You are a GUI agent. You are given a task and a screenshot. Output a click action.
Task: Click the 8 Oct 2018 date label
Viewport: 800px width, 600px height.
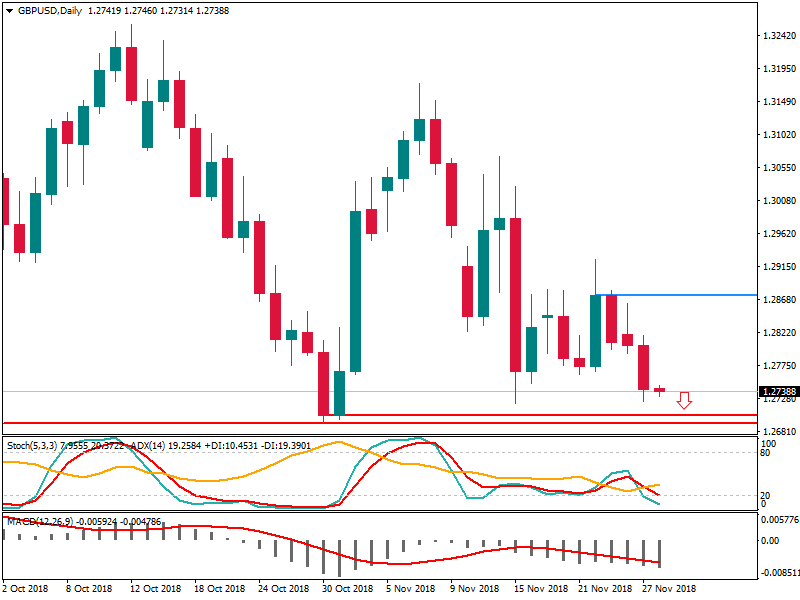click(x=89, y=588)
